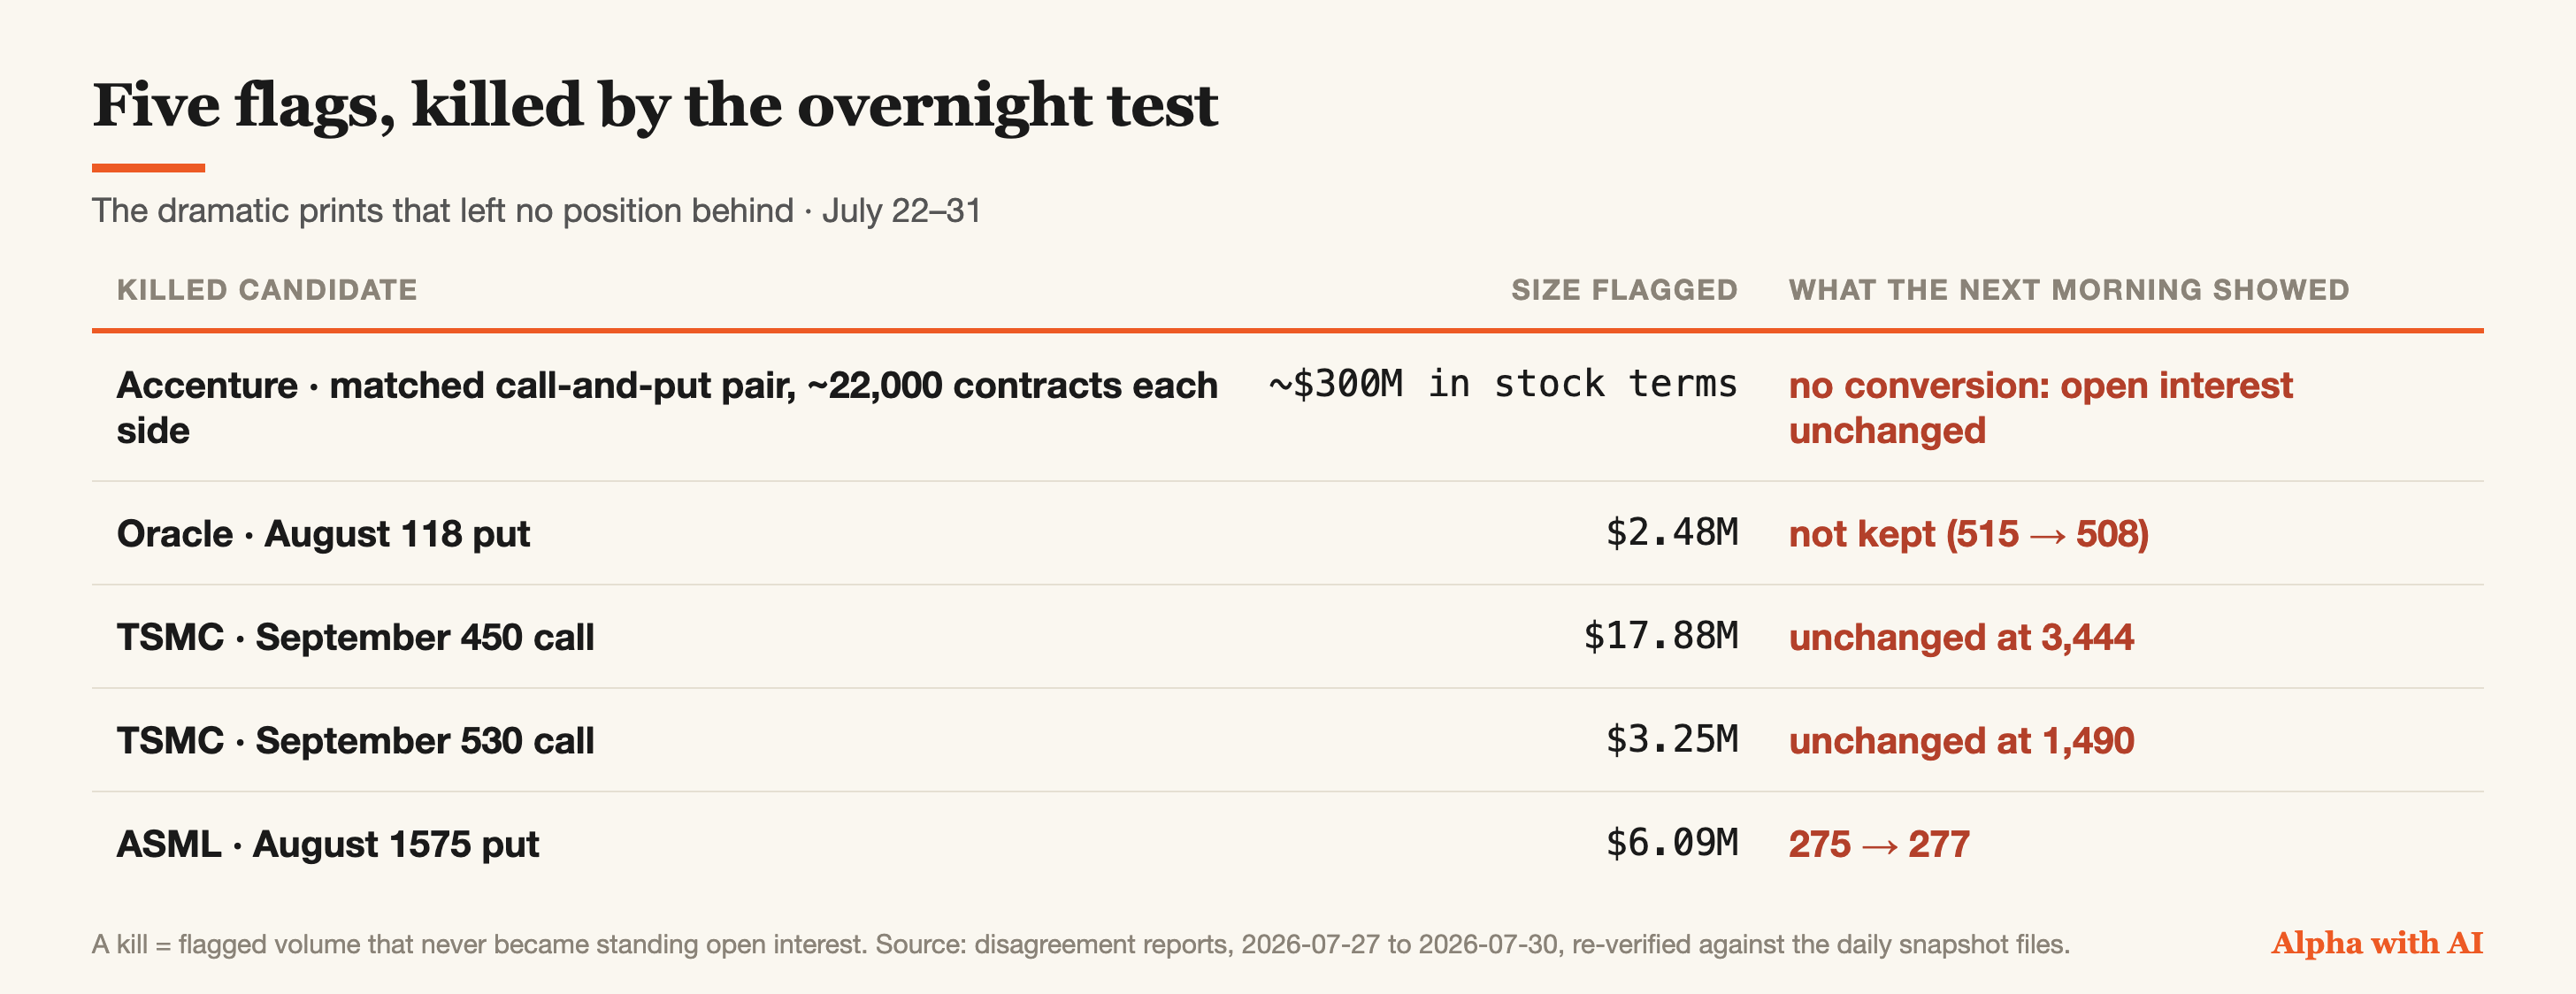Select the Oracle August 118 put row
The width and height of the screenshot is (2576, 994).
pyautogui.click(x=1288, y=533)
